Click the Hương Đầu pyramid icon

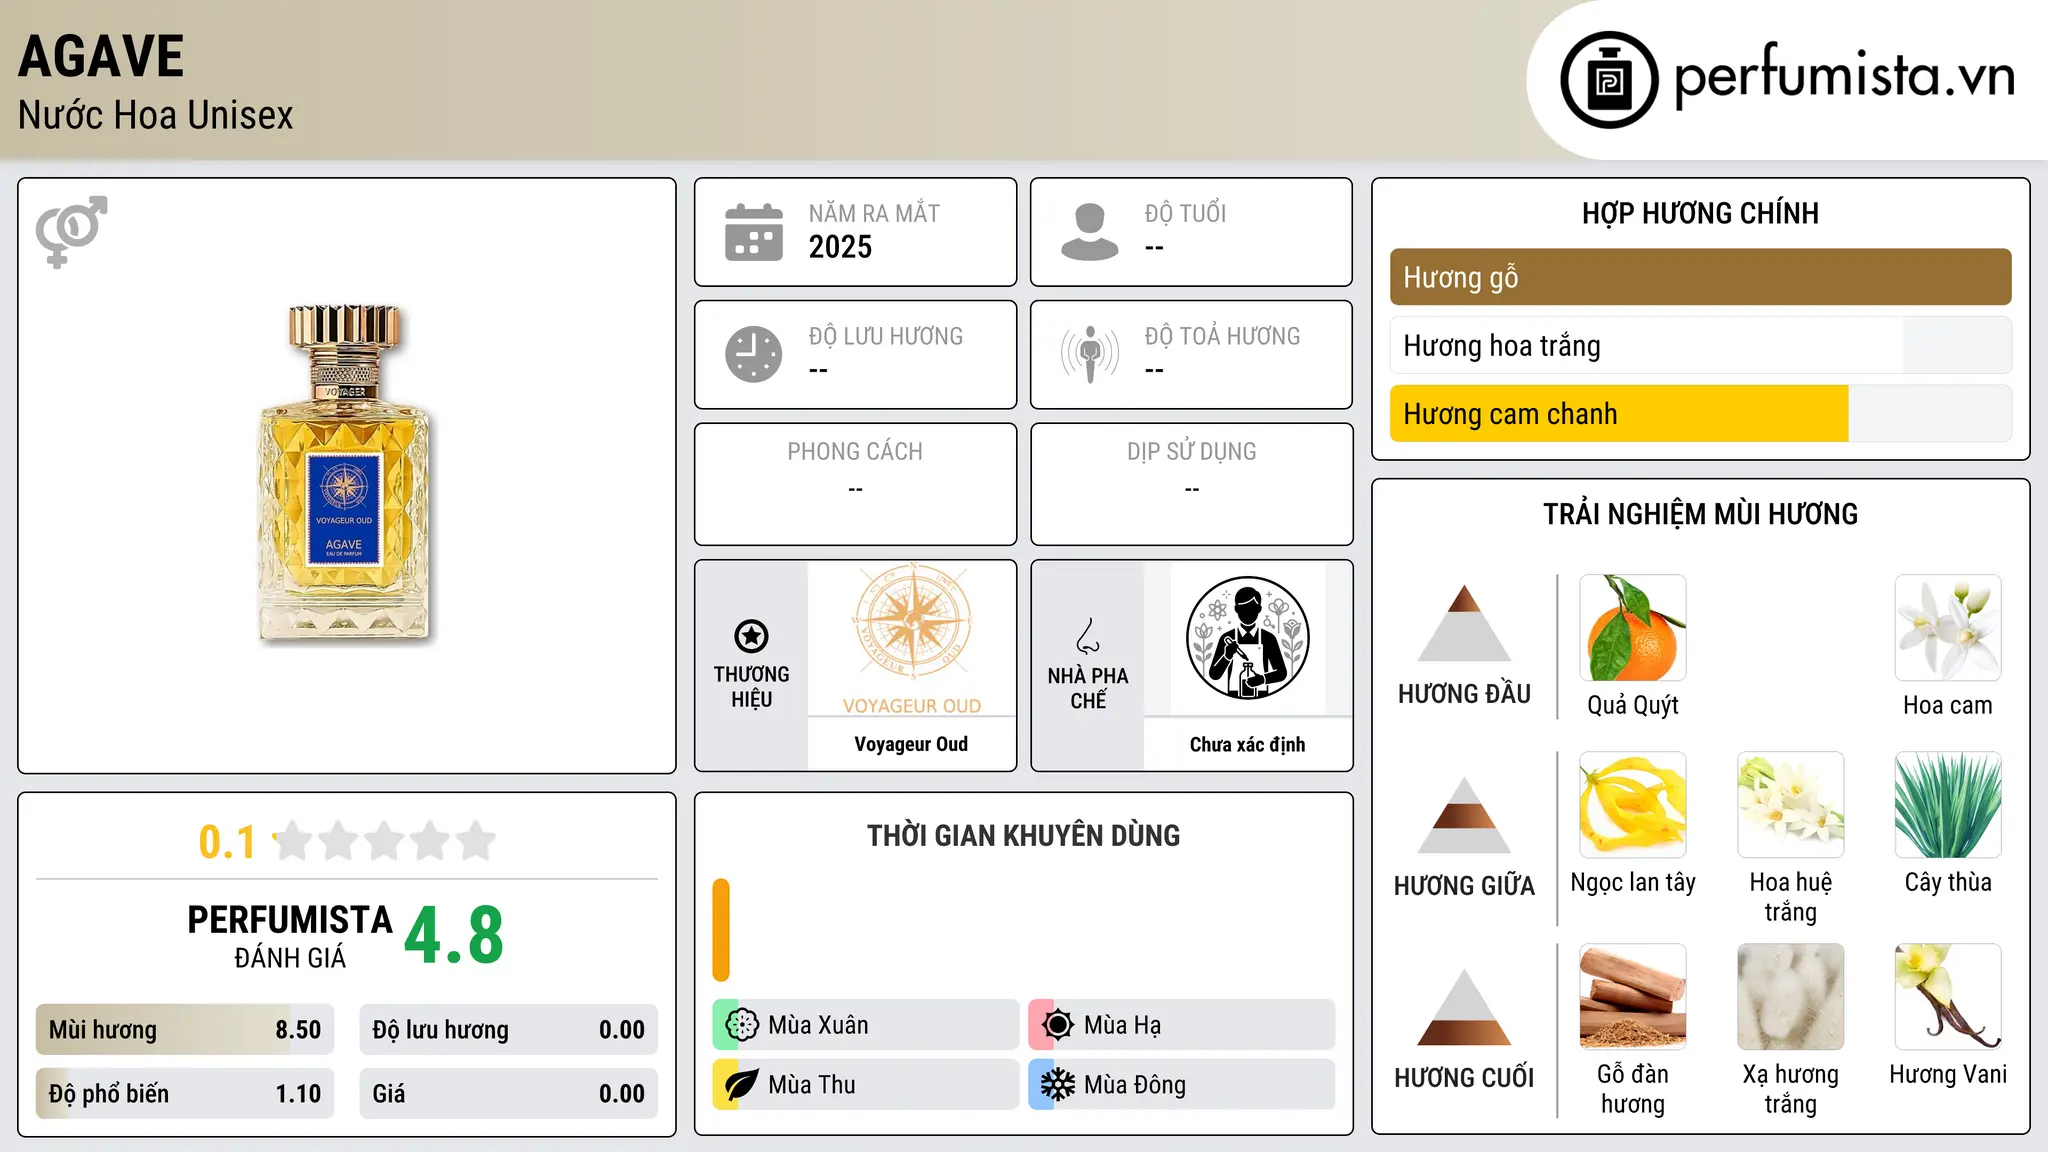[x=1464, y=623]
